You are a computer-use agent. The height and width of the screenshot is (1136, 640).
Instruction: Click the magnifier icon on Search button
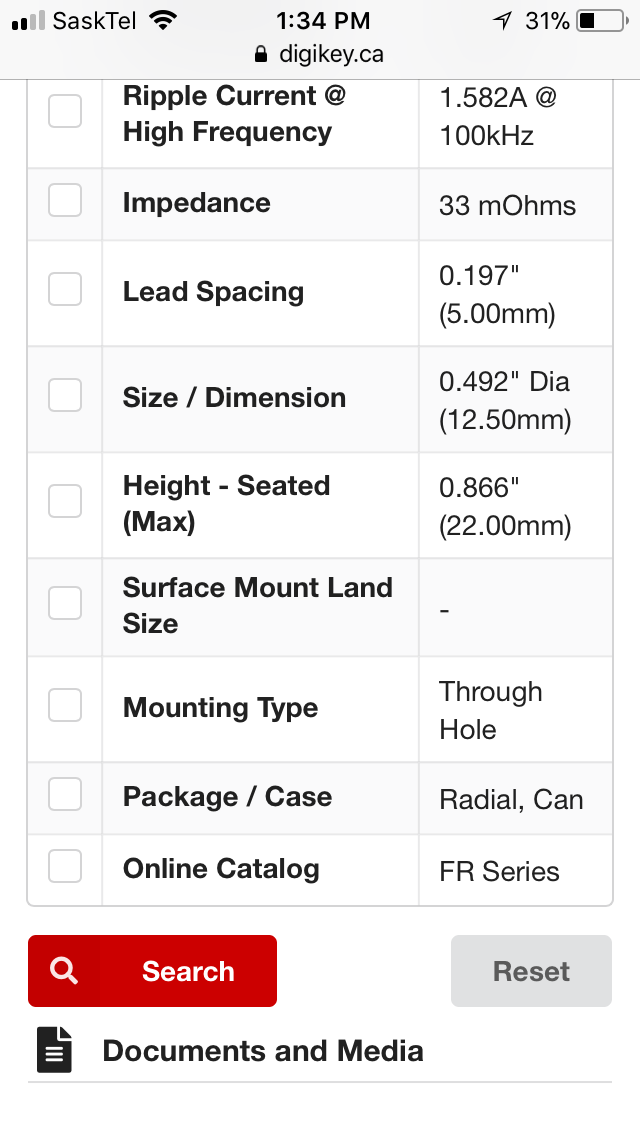tap(64, 971)
